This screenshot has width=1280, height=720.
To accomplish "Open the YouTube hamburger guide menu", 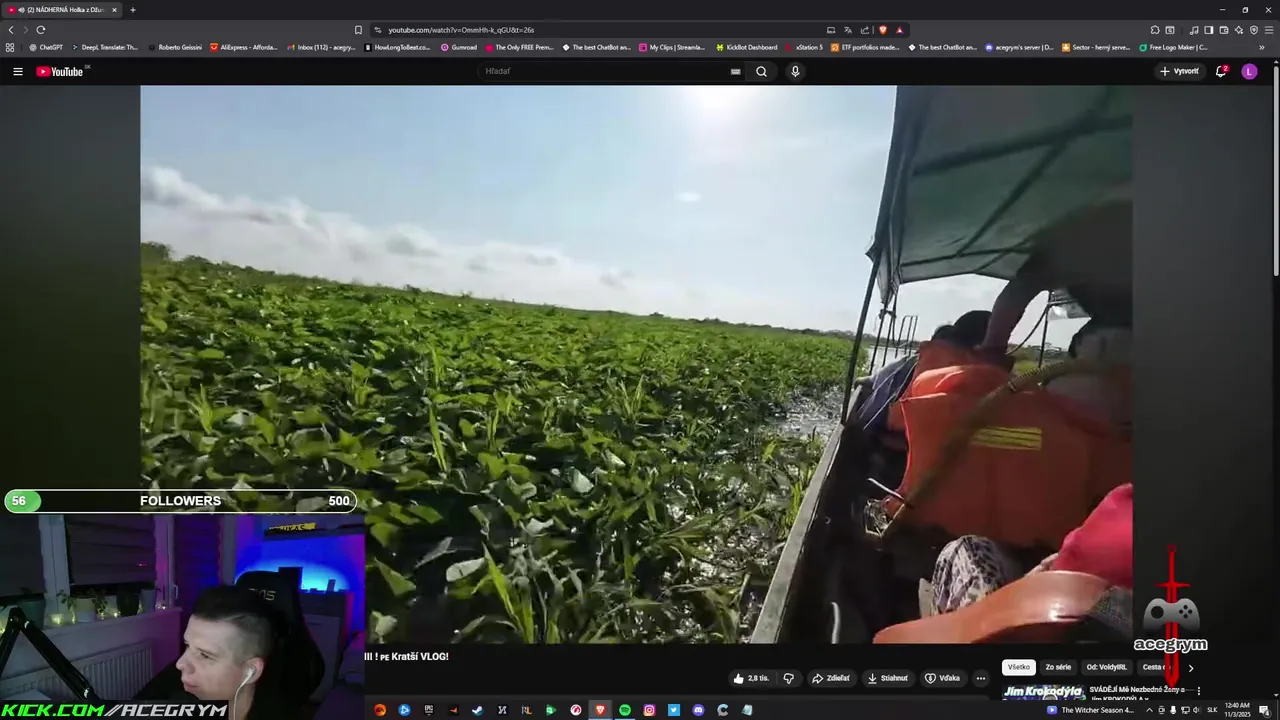I will (17, 71).
